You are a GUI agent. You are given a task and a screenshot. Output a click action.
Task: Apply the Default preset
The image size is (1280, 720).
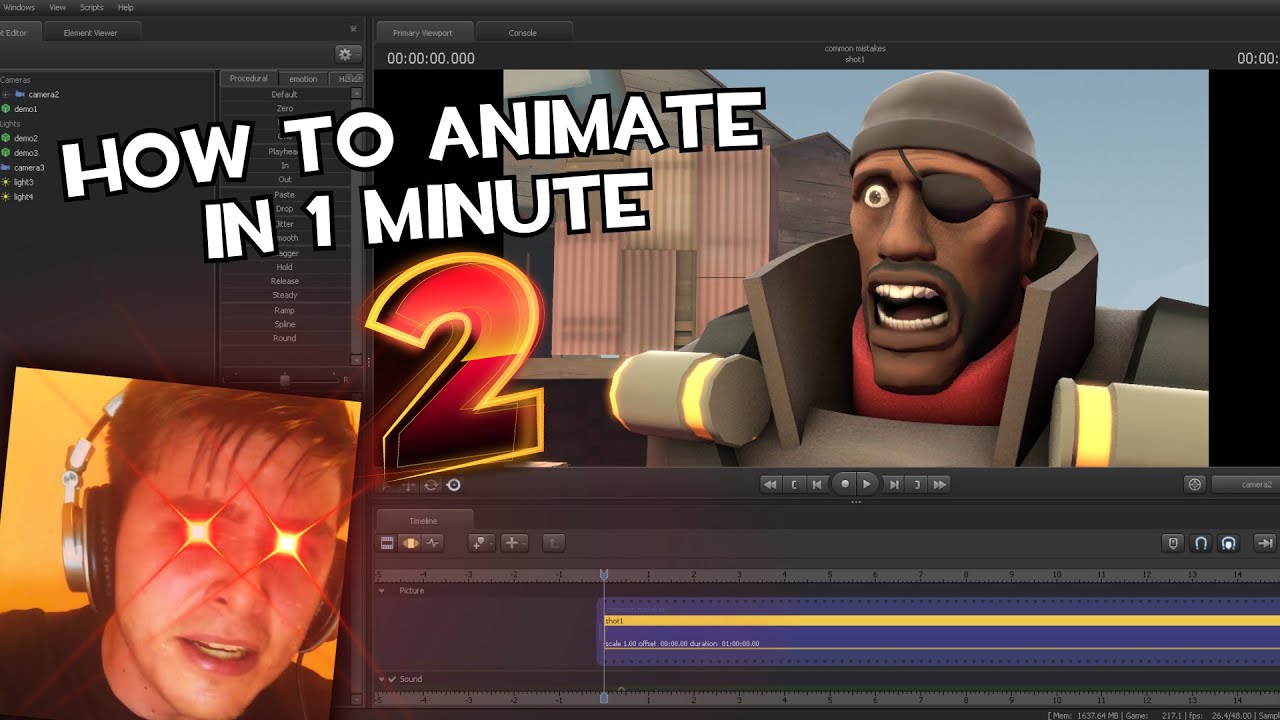pos(284,94)
